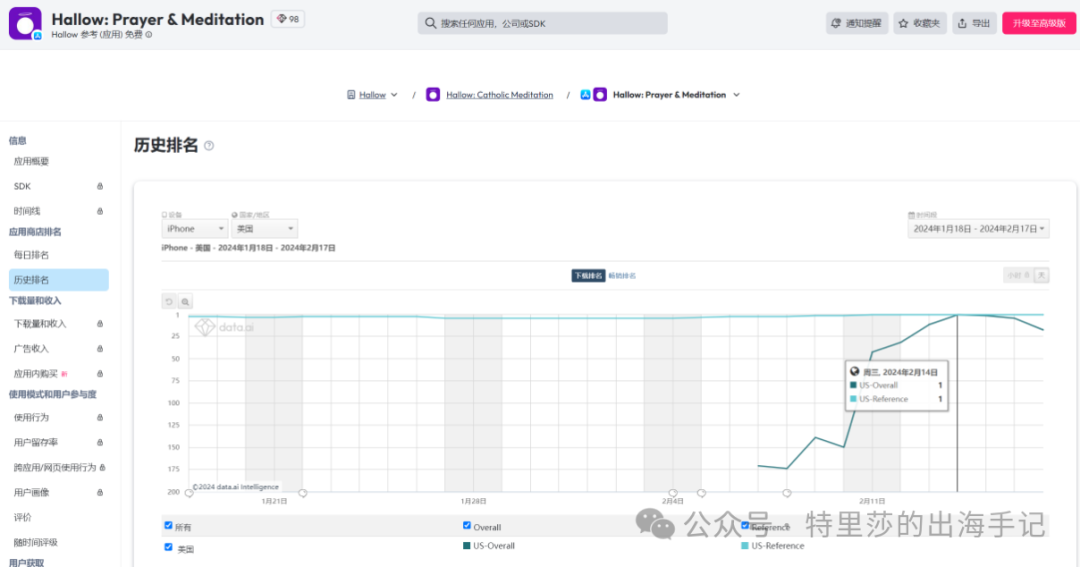Click the lock icon beside 用户留存率
1080x567 pixels.
pos(100,442)
